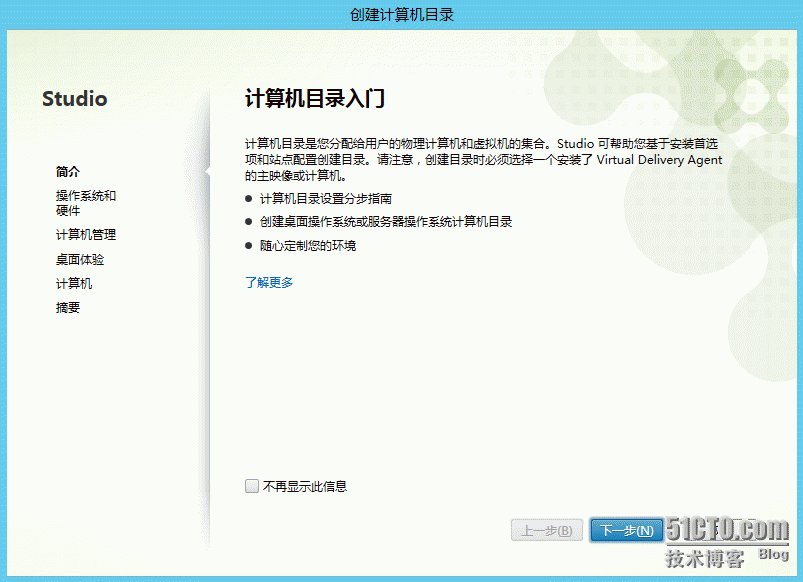803x582 pixels.
Task: Click the 计算机目录设置分步指南 bullet text
Action: click(x=326, y=198)
